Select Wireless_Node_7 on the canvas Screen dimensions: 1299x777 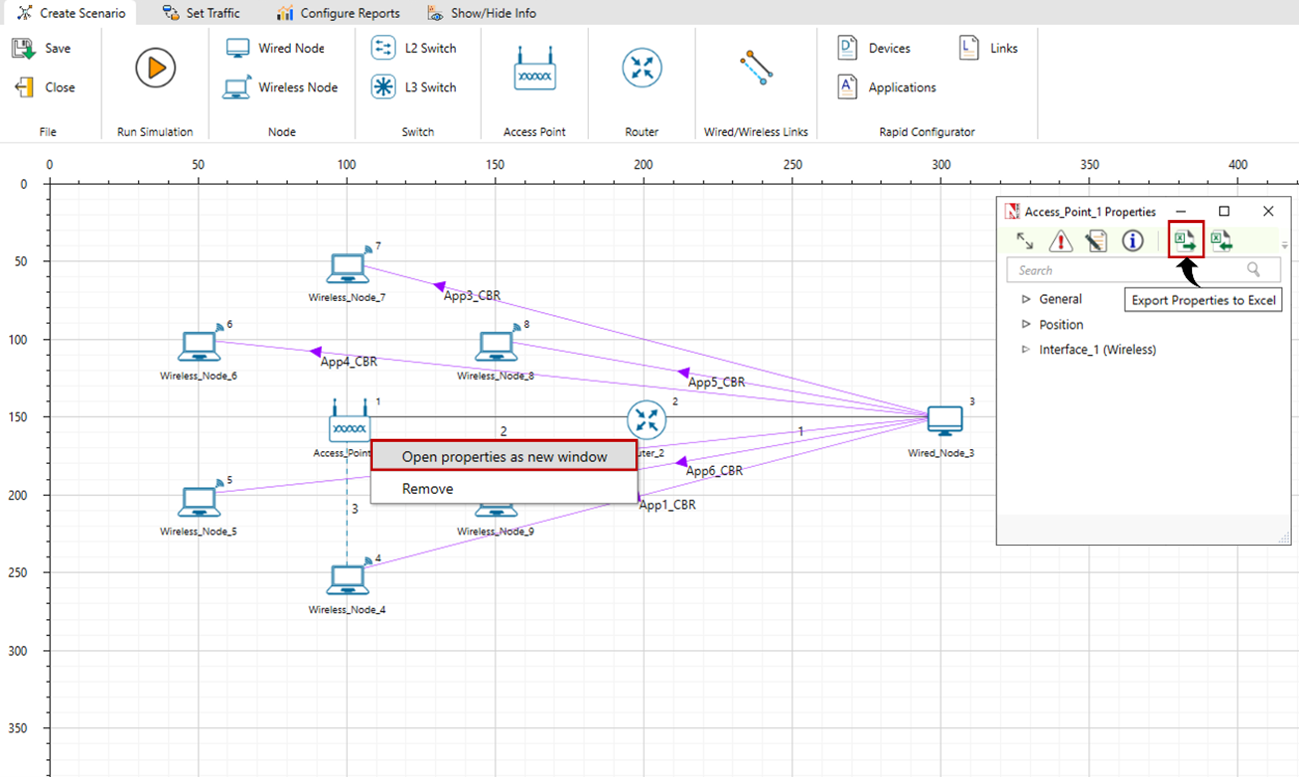point(348,269)
